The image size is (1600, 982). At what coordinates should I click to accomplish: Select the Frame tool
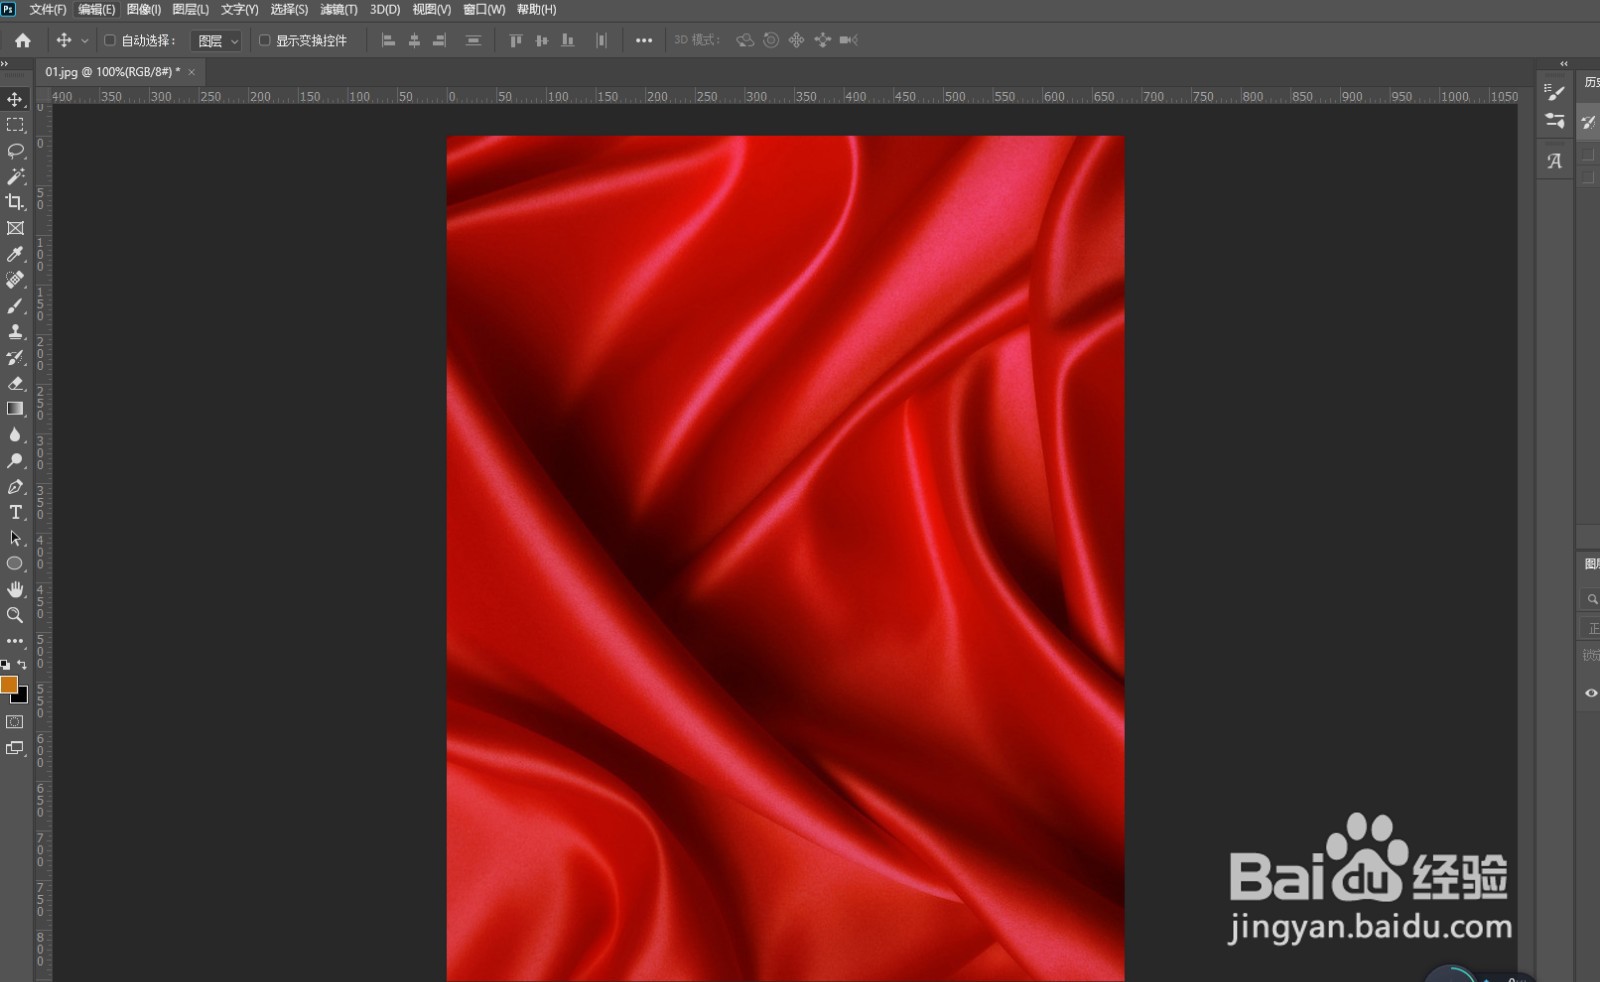click(15, 228)
